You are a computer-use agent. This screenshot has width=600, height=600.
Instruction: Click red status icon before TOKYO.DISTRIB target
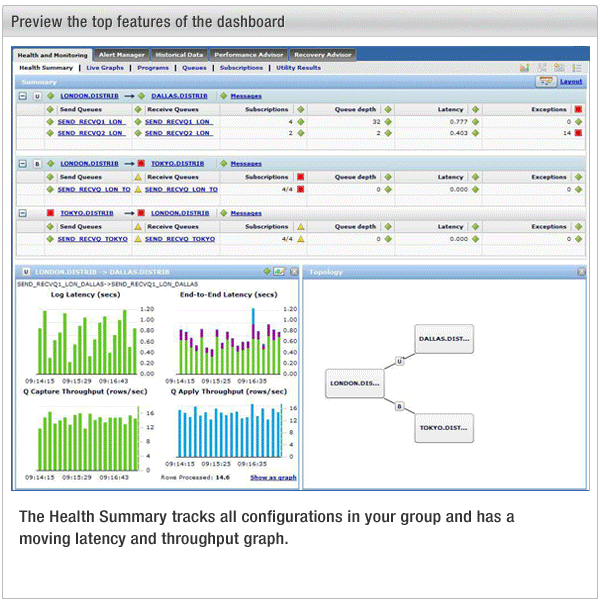click(141, 163)
